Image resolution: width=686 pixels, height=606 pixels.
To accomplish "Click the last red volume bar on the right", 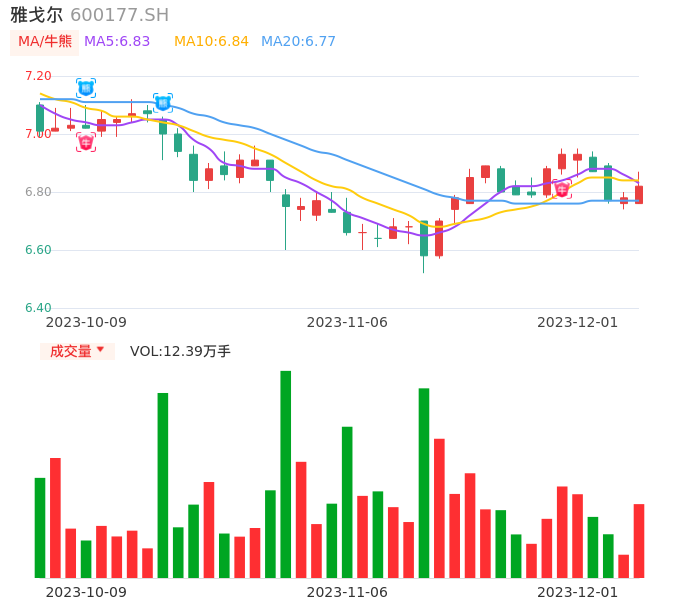I will coord(639,540).
